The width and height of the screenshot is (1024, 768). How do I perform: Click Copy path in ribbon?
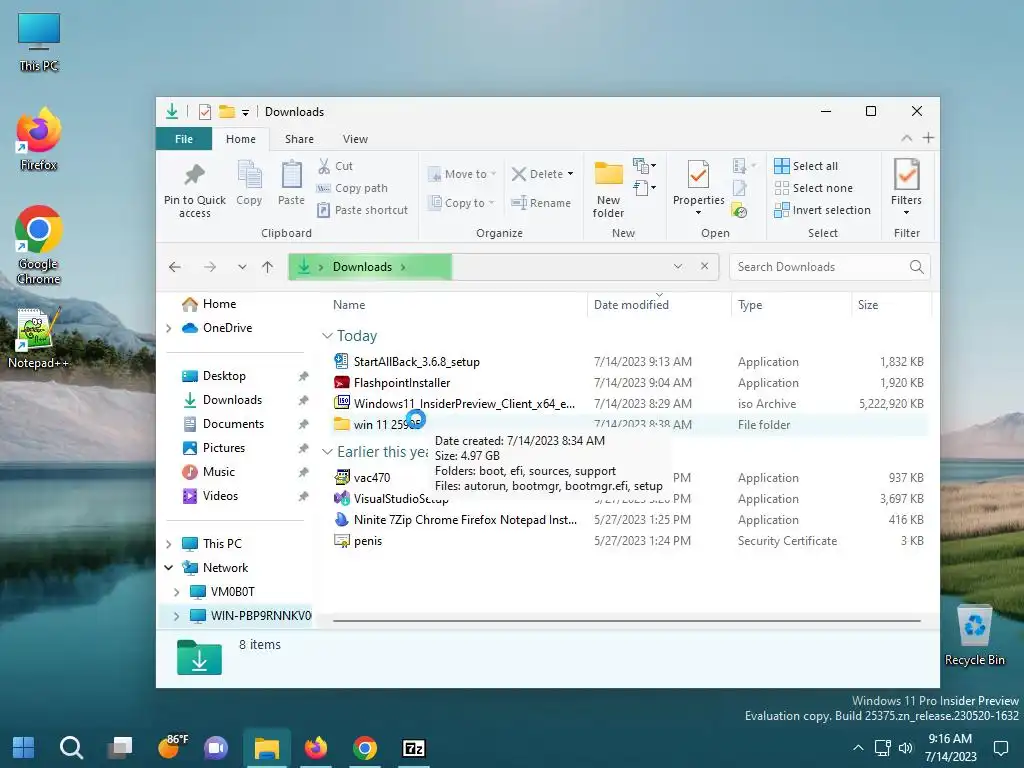coord(352,188)
